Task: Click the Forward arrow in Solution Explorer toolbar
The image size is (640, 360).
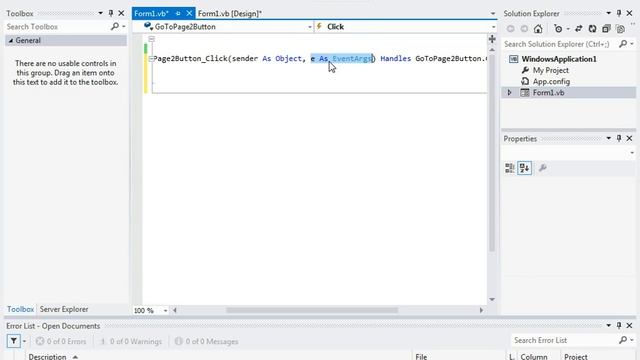Action: pyautogui.click(x=524, y=29)
